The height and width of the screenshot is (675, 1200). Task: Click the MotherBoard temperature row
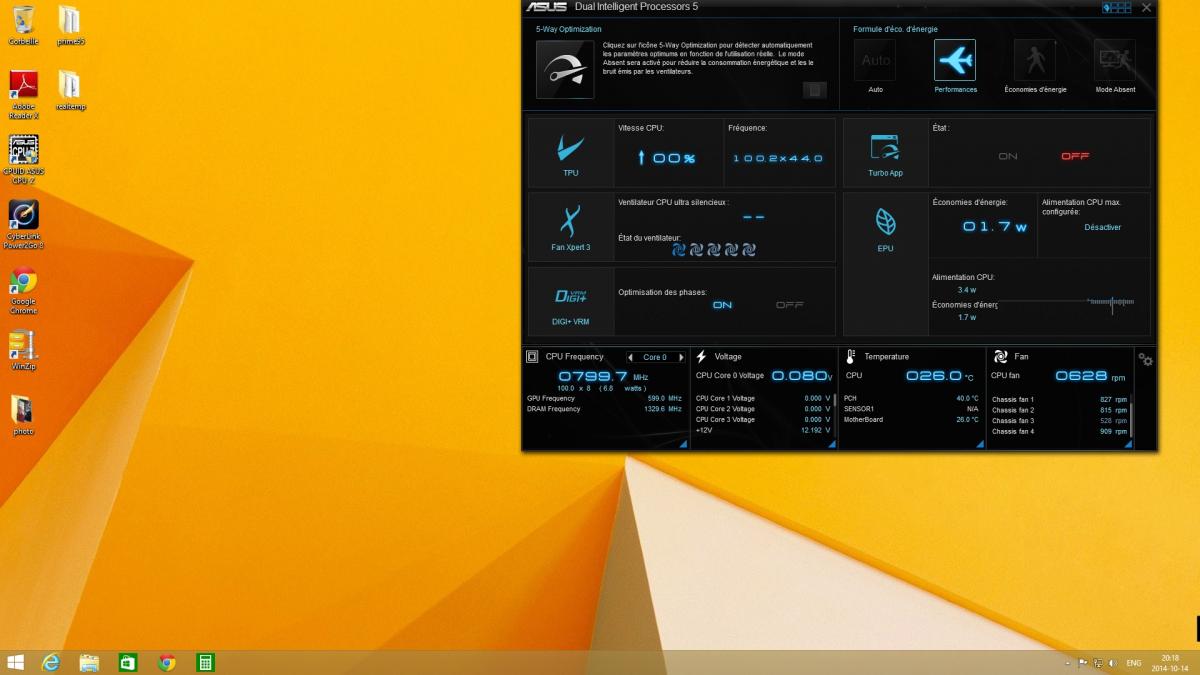coord(912,419)
